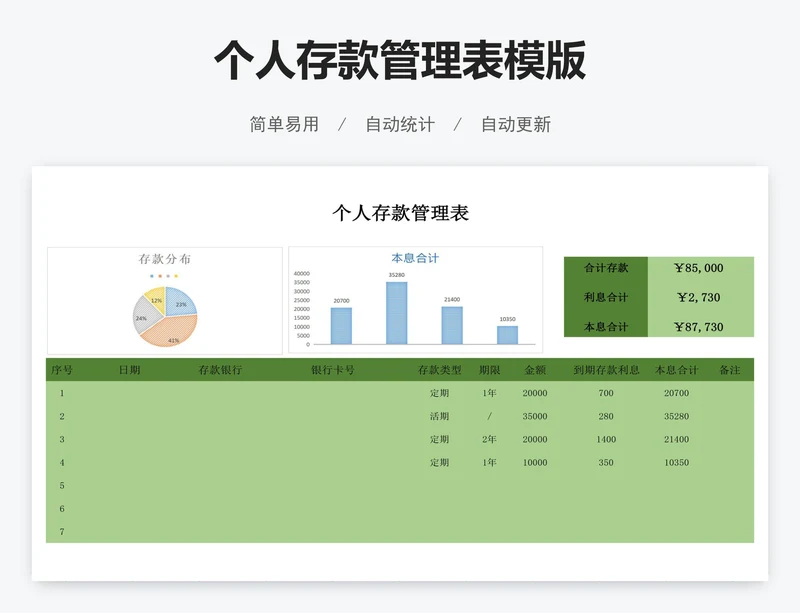The height and width of the screenshot is (613, 800).
Task: Select row number 6 in 序号 column
Action: [x=62, y=508]
